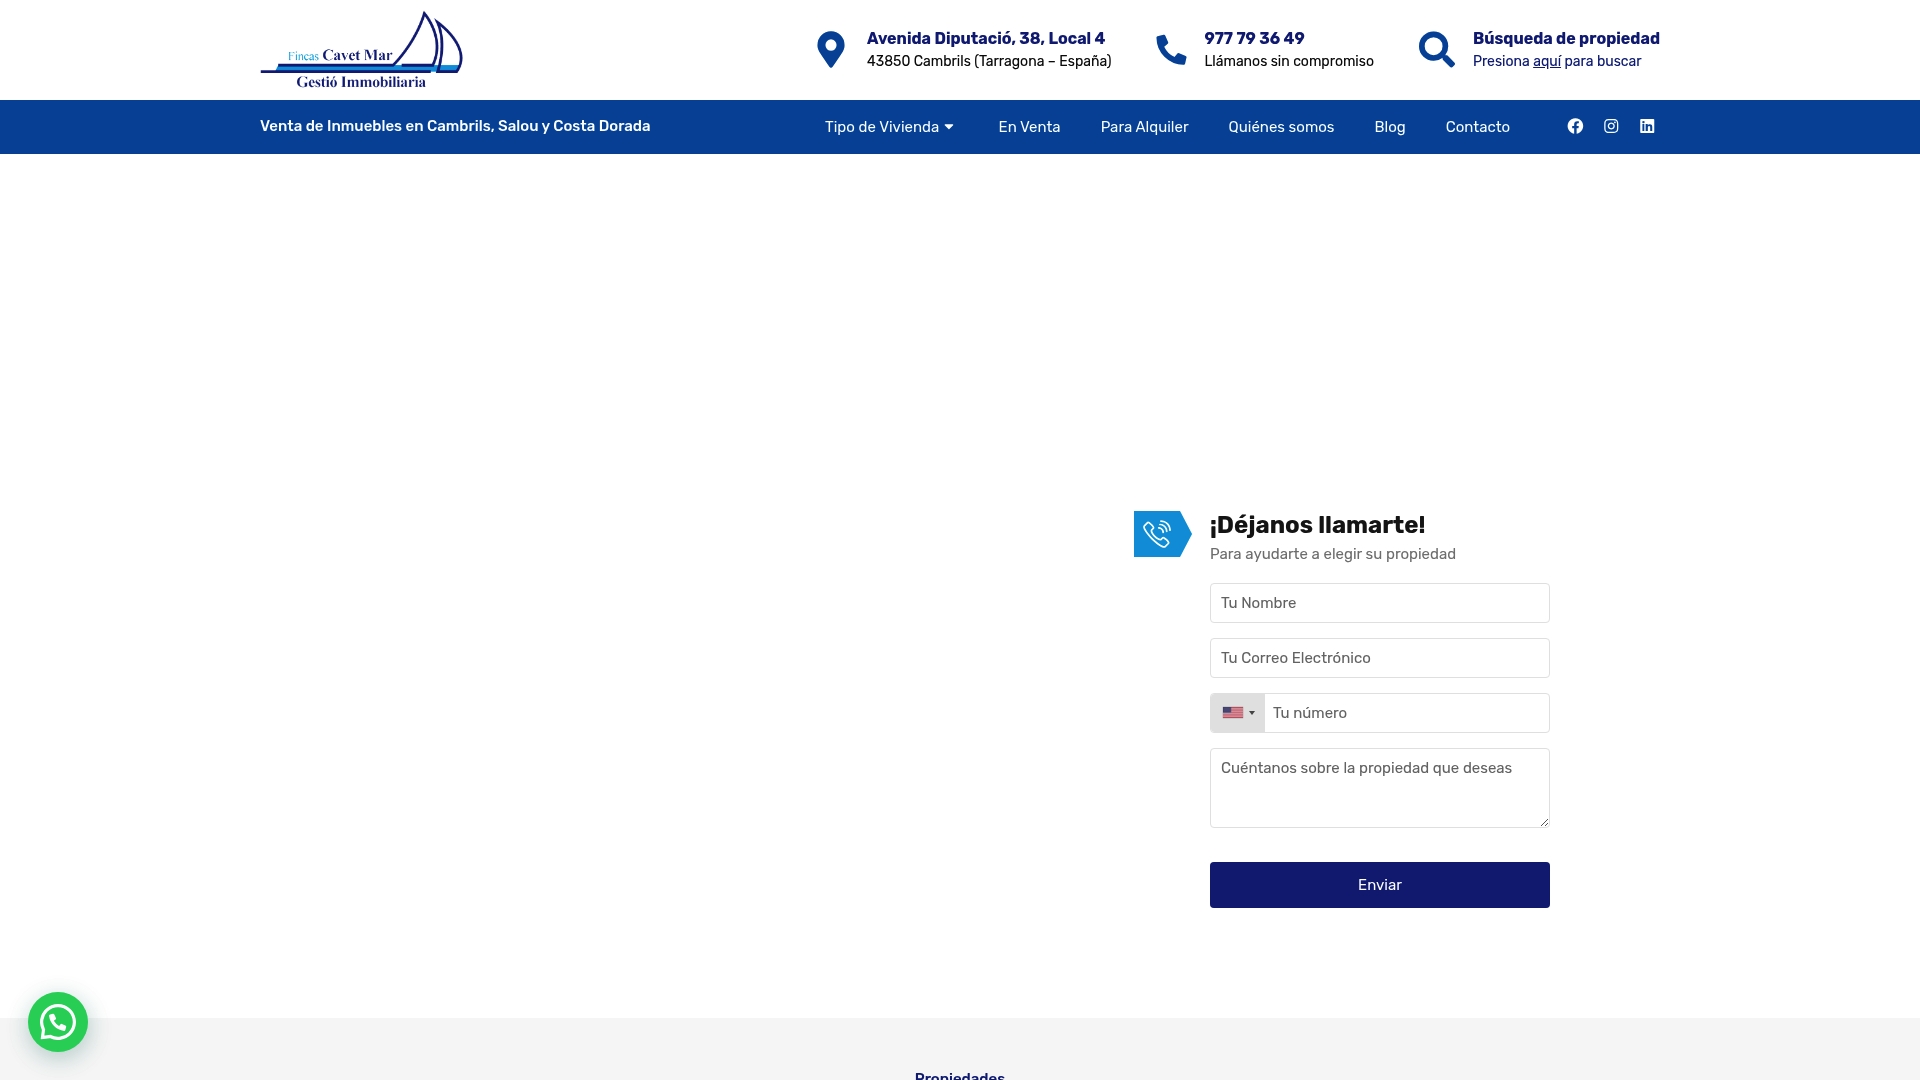Click the Fincas Cavet Mar sailboat logo
1920x1080 pixels.
point(361,50)
